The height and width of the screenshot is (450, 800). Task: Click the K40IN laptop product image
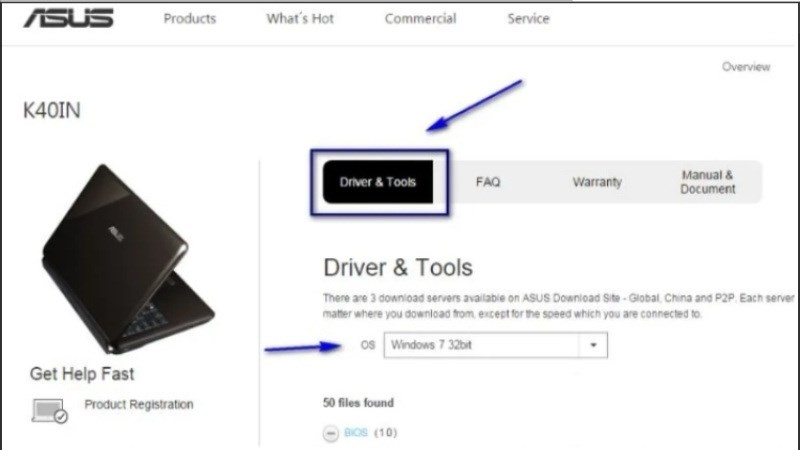coord(128,259)
